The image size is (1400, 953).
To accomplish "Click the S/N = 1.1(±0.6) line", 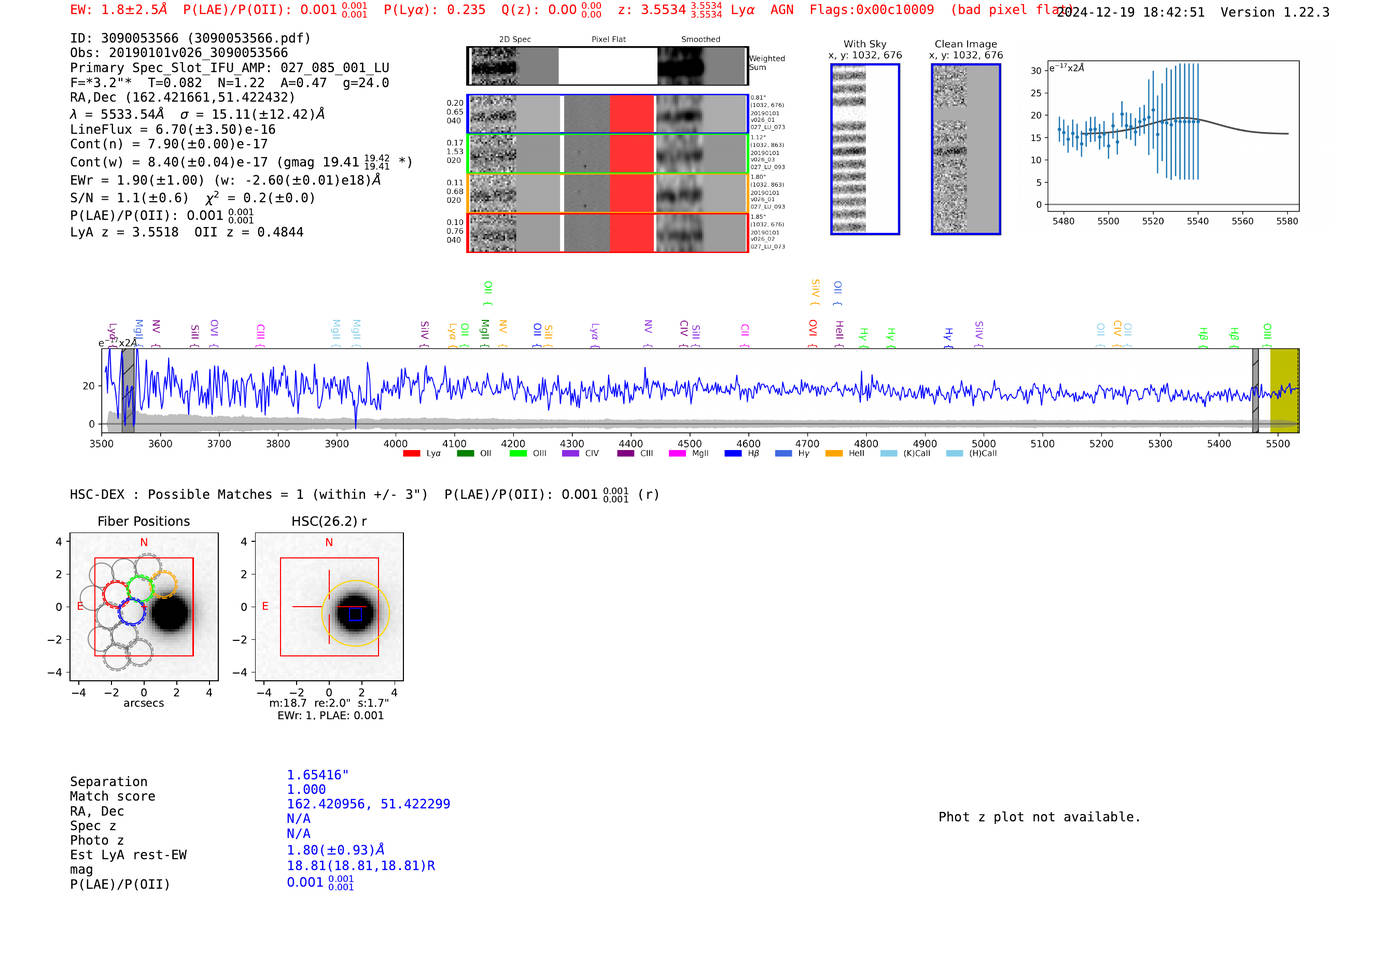I will pyautogui.click(x=193, y=198).
